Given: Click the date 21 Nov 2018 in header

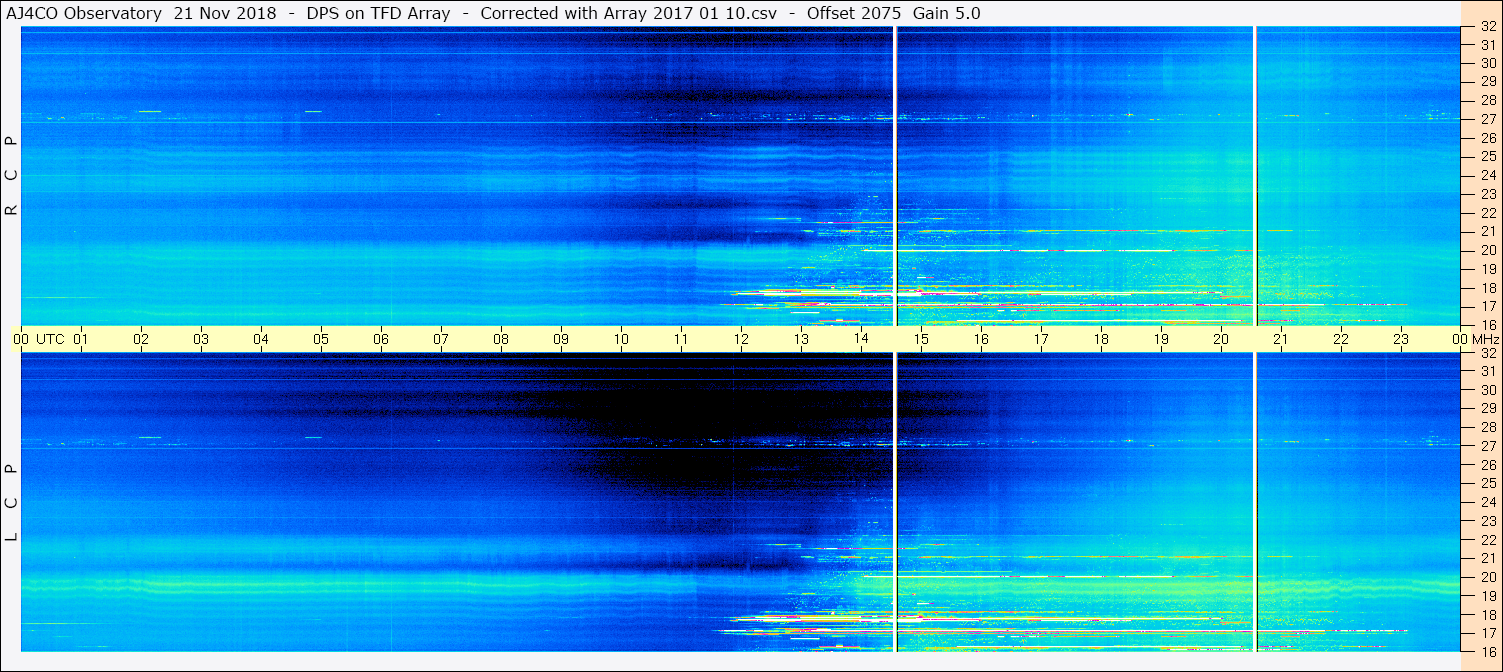Looking at the screenshot, I should click(x=226, y=13).
